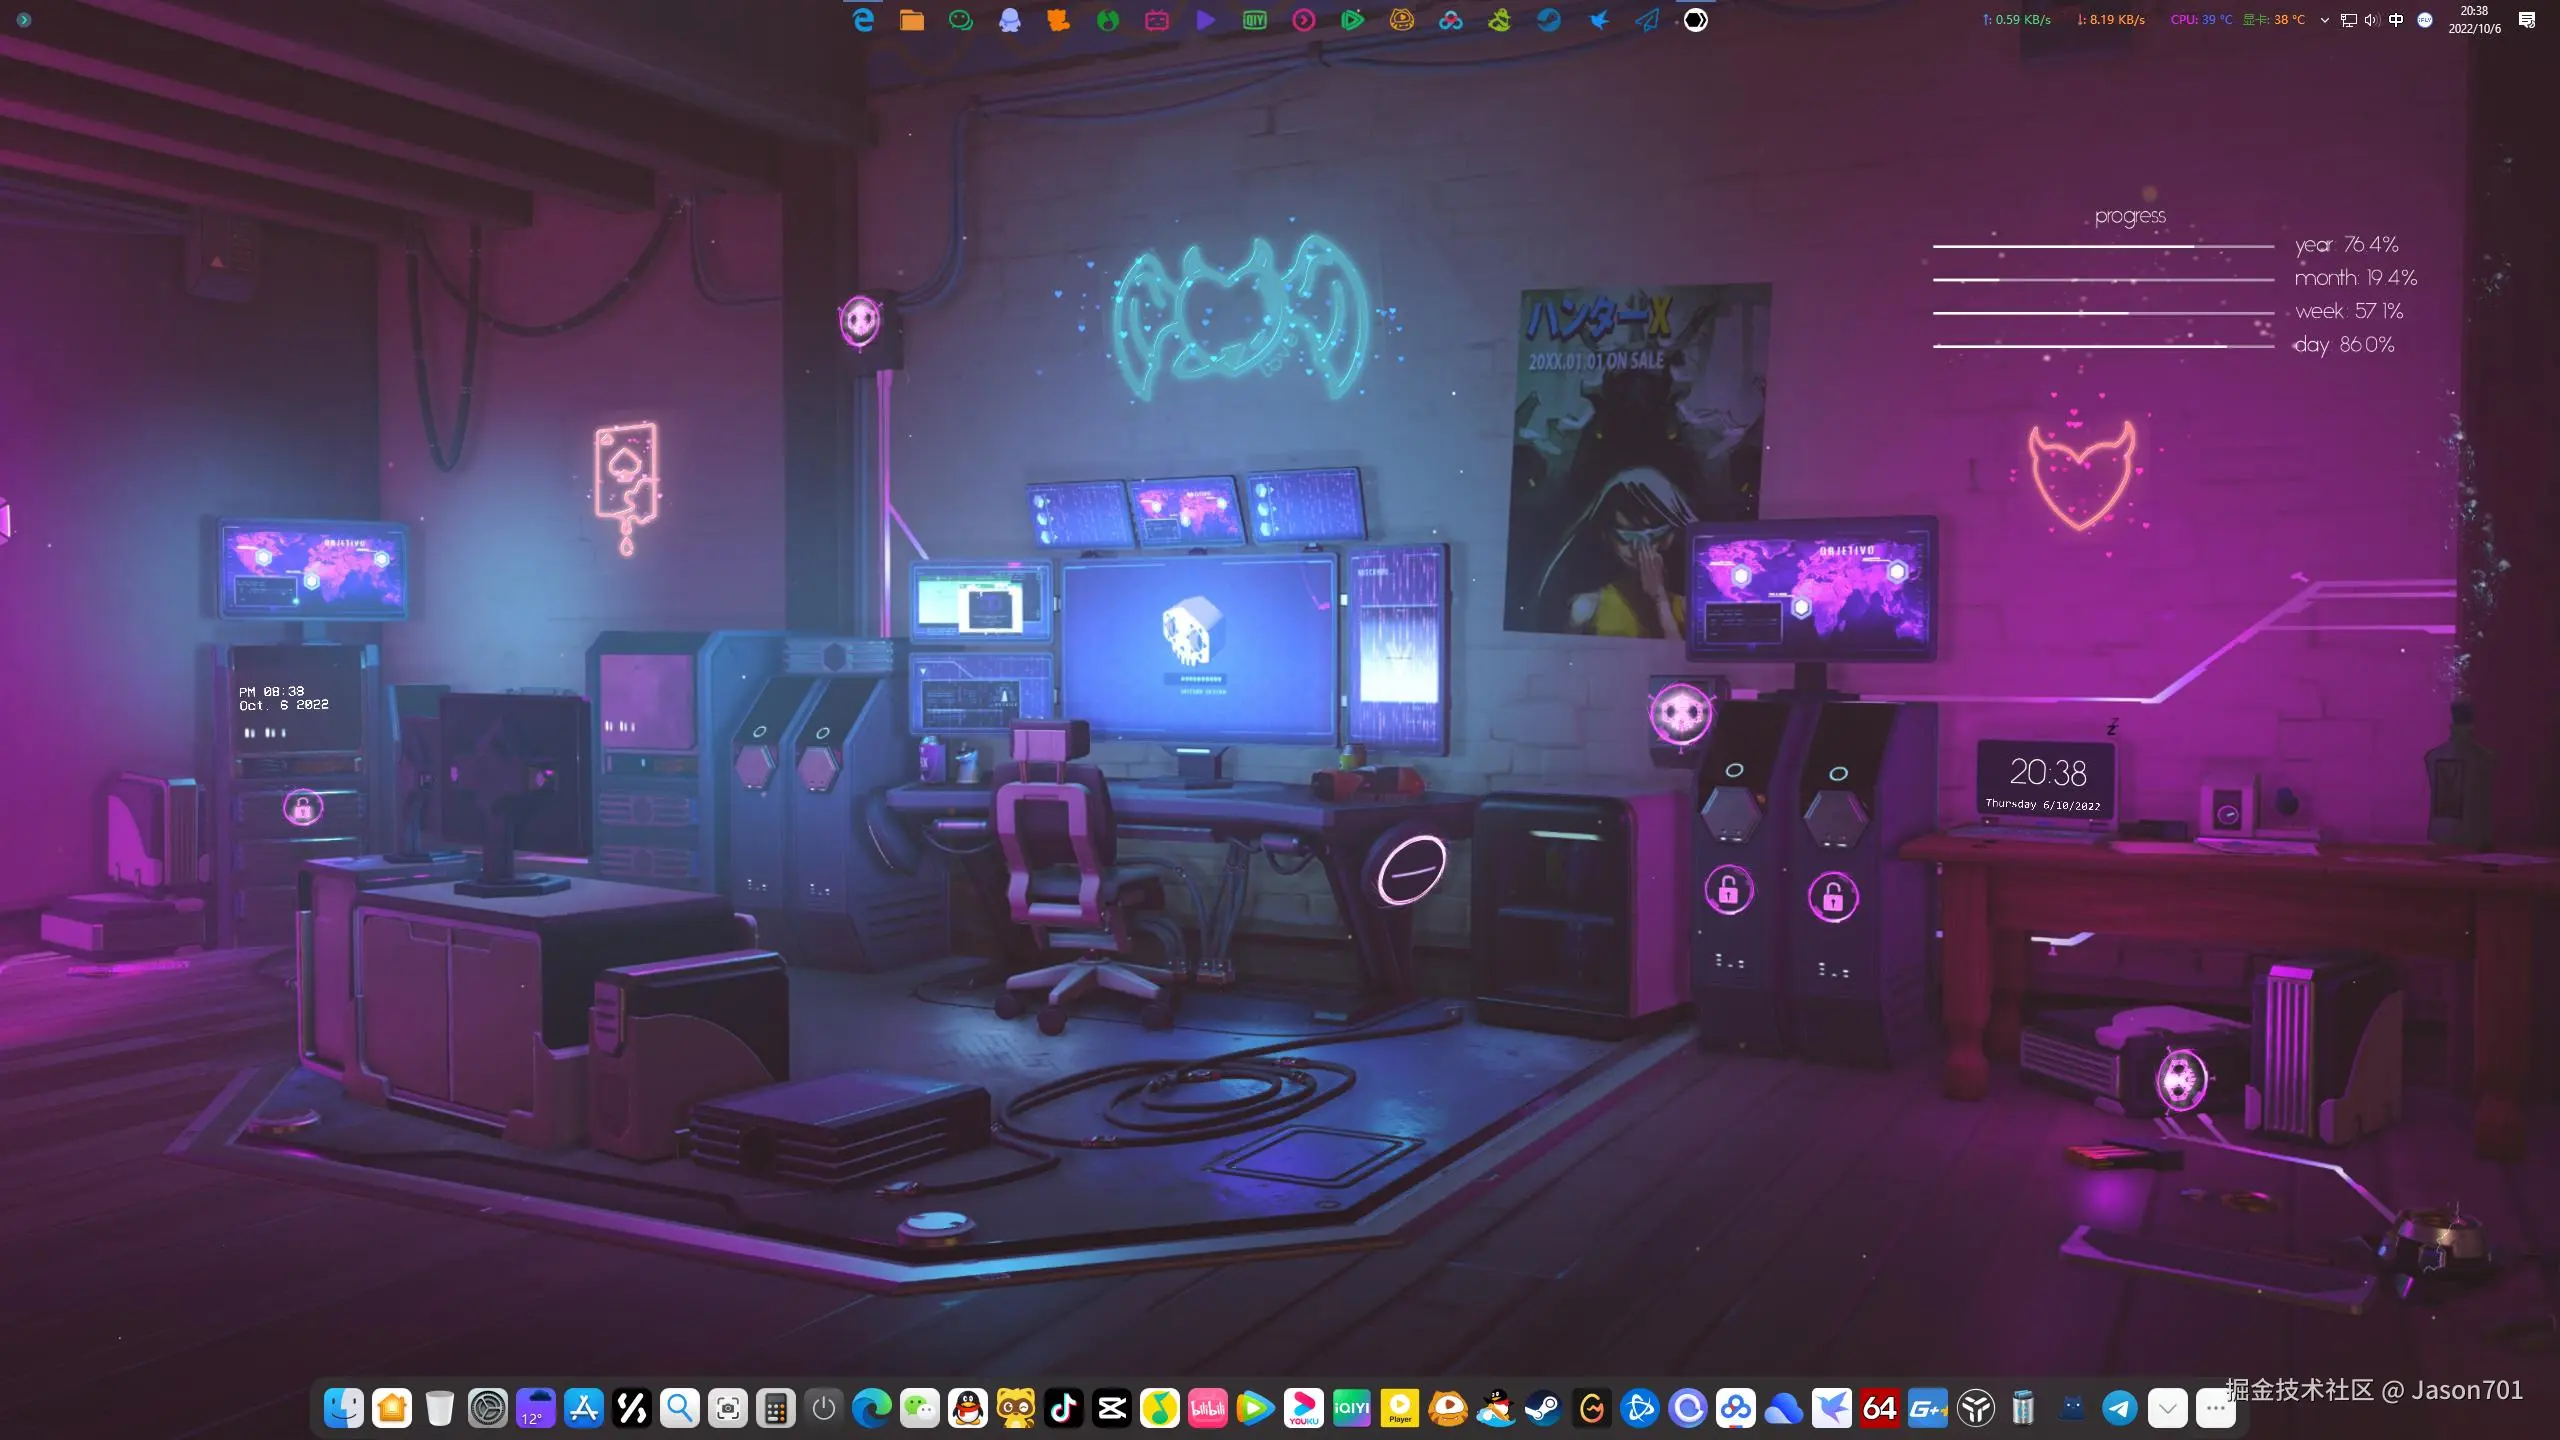This screenshot has height=1440, width=2560.
Task: Open the QQ penguin dock icon
Action: [968, 1409]
